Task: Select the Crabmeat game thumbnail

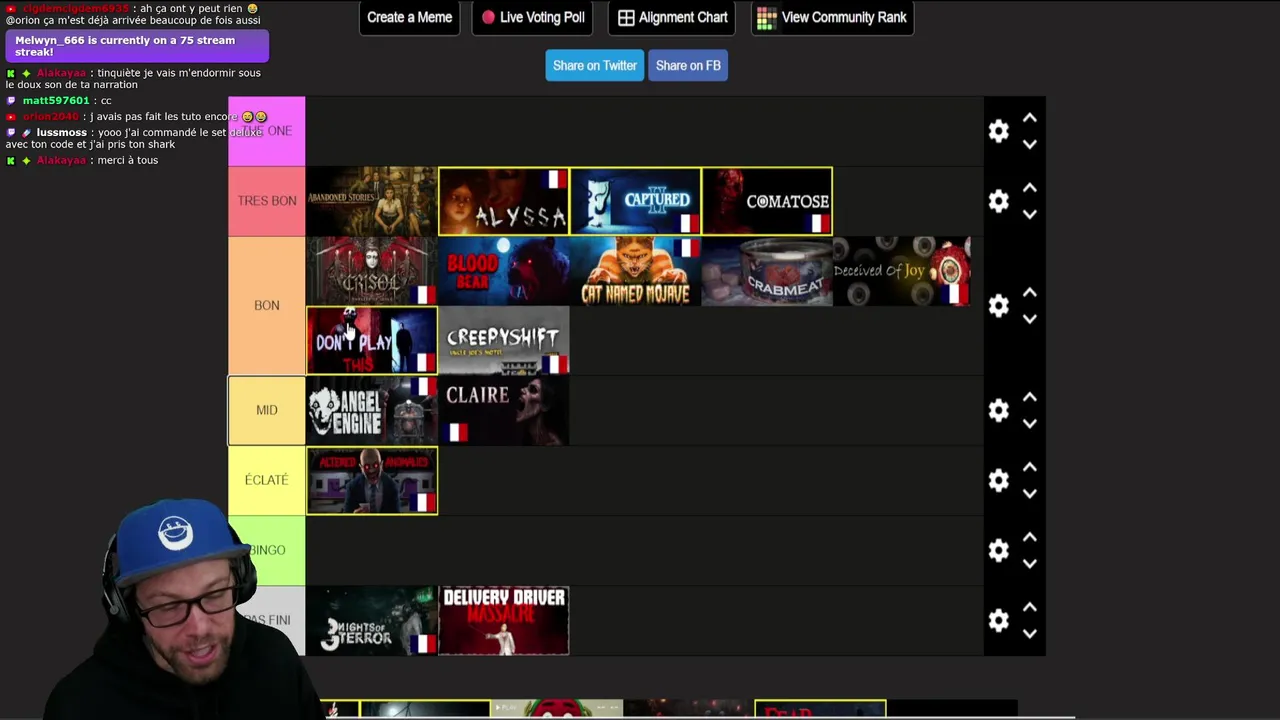Action: (x=768, y=271)
